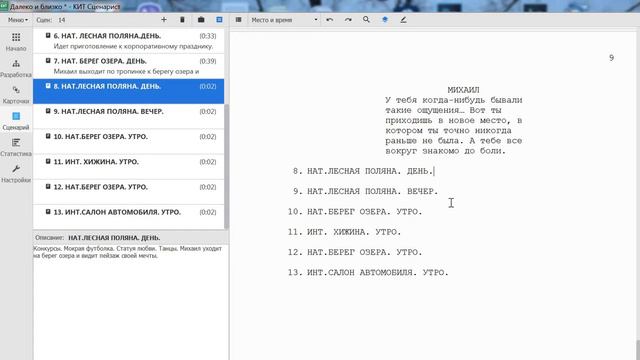Click the duration (0:39) of scene 7
Screen dimensions: 640x360
point(208,61)
